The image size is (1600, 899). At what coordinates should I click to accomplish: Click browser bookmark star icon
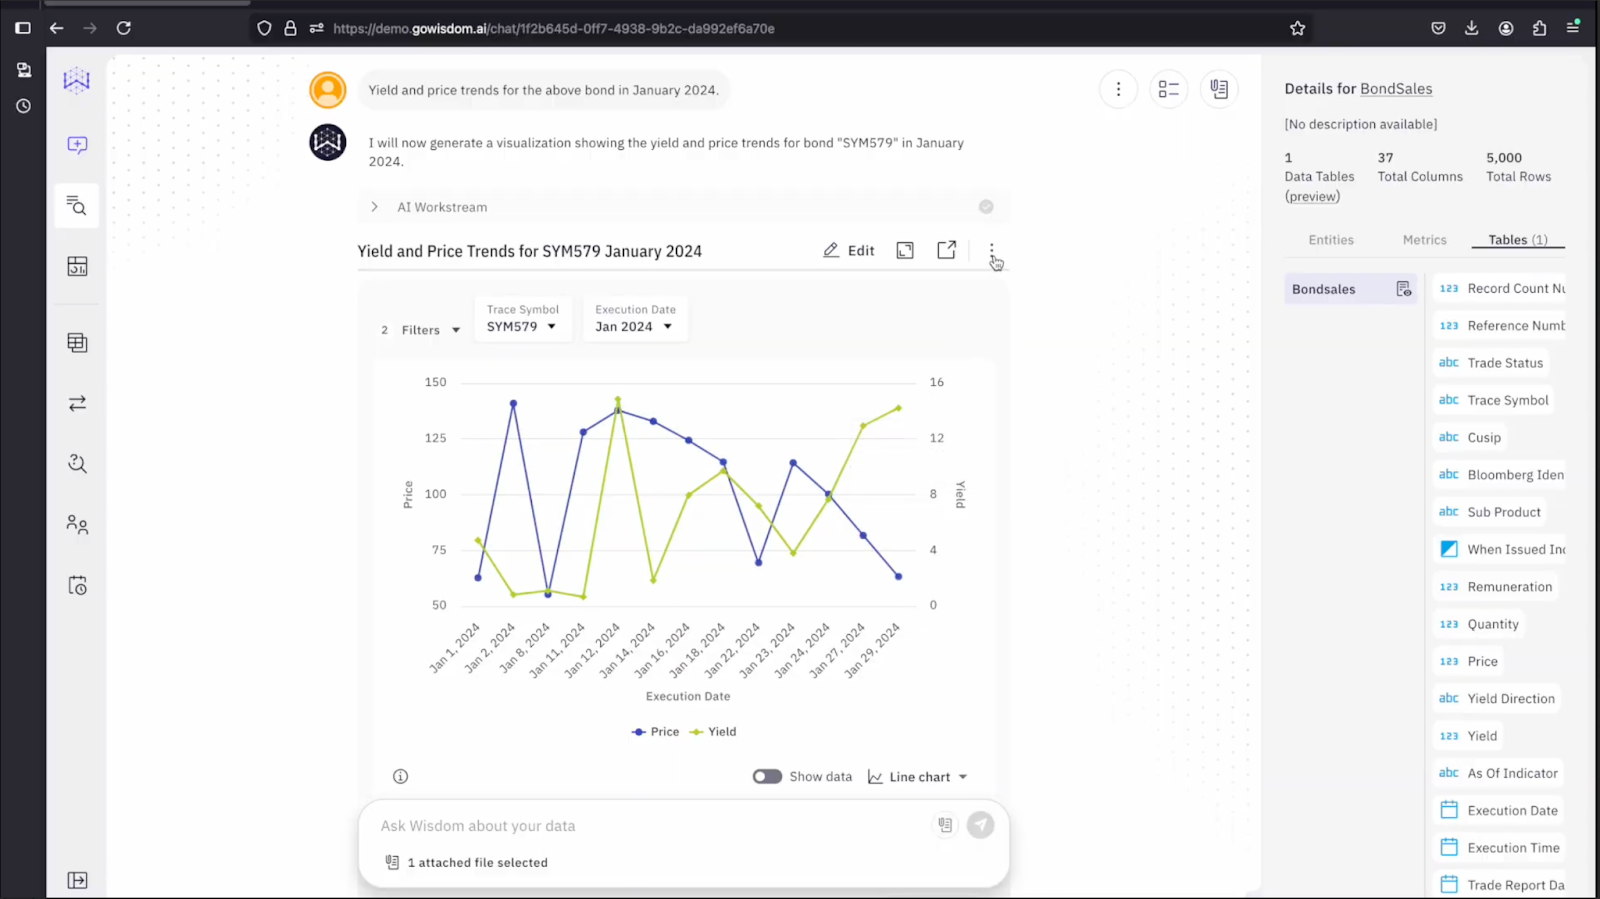[x=1298, y=28]
